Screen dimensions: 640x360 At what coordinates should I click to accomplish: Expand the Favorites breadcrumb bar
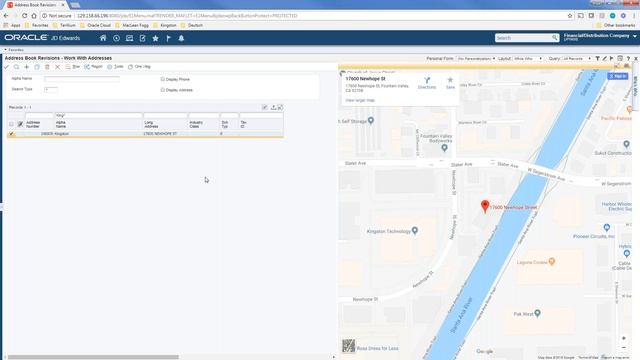[x=14, y=50]
